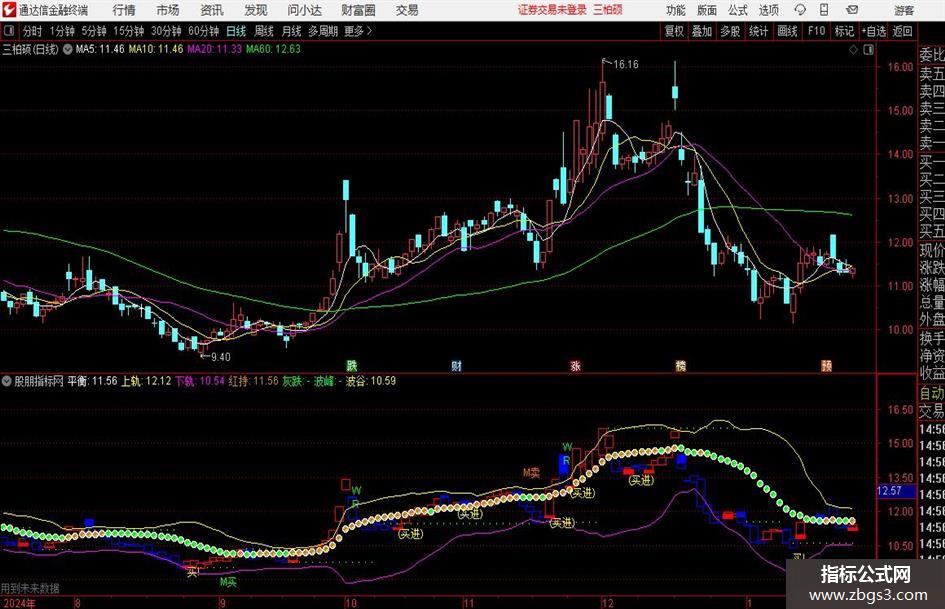Open the 问小达 menu
This screenshot has width=945, height=609.
tap(304, 10)
